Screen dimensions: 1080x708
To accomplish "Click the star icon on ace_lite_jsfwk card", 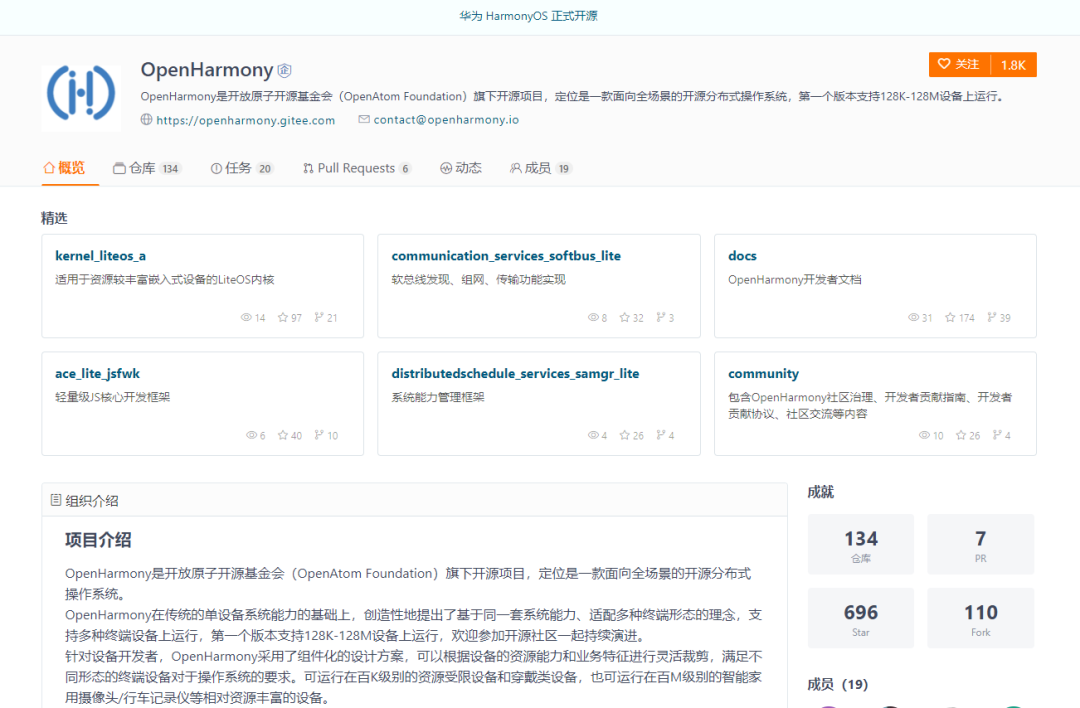I will [x=282, y=435].
